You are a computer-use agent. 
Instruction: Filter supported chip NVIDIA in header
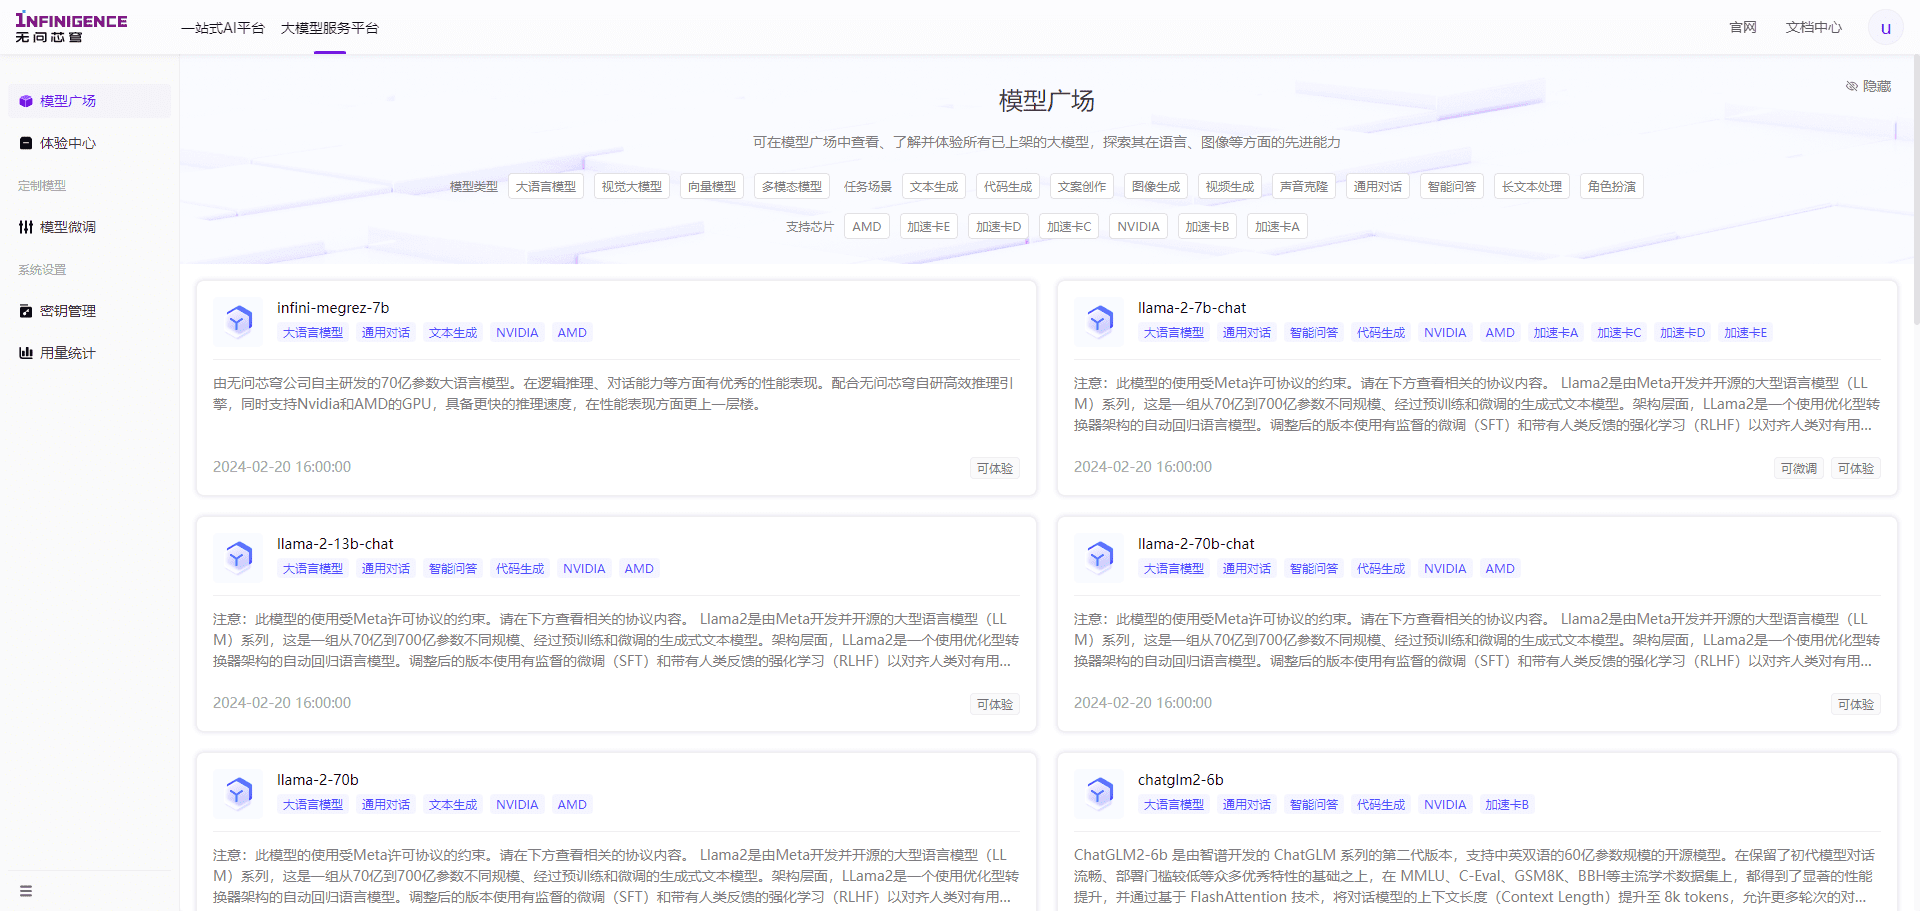pyautogui.click(x=1138, y=226)
